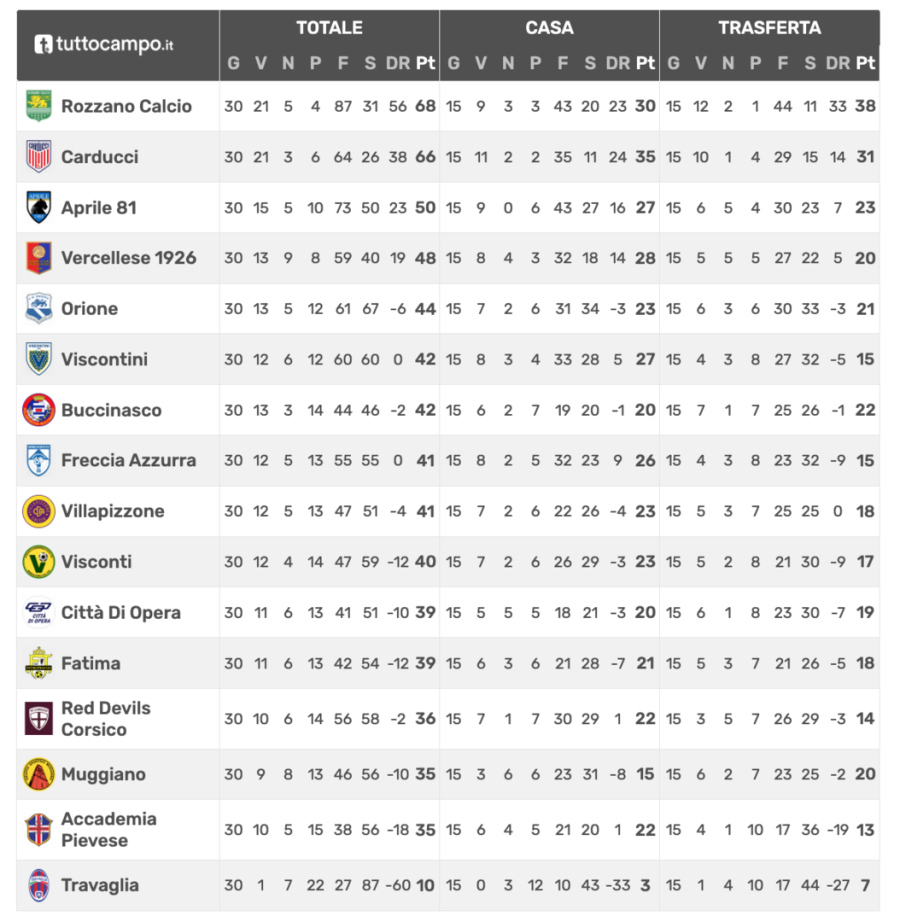Viewport: 900px width, 922px height.
Task: Click the Aprile 81 team badge
Action: coord(38,208)
